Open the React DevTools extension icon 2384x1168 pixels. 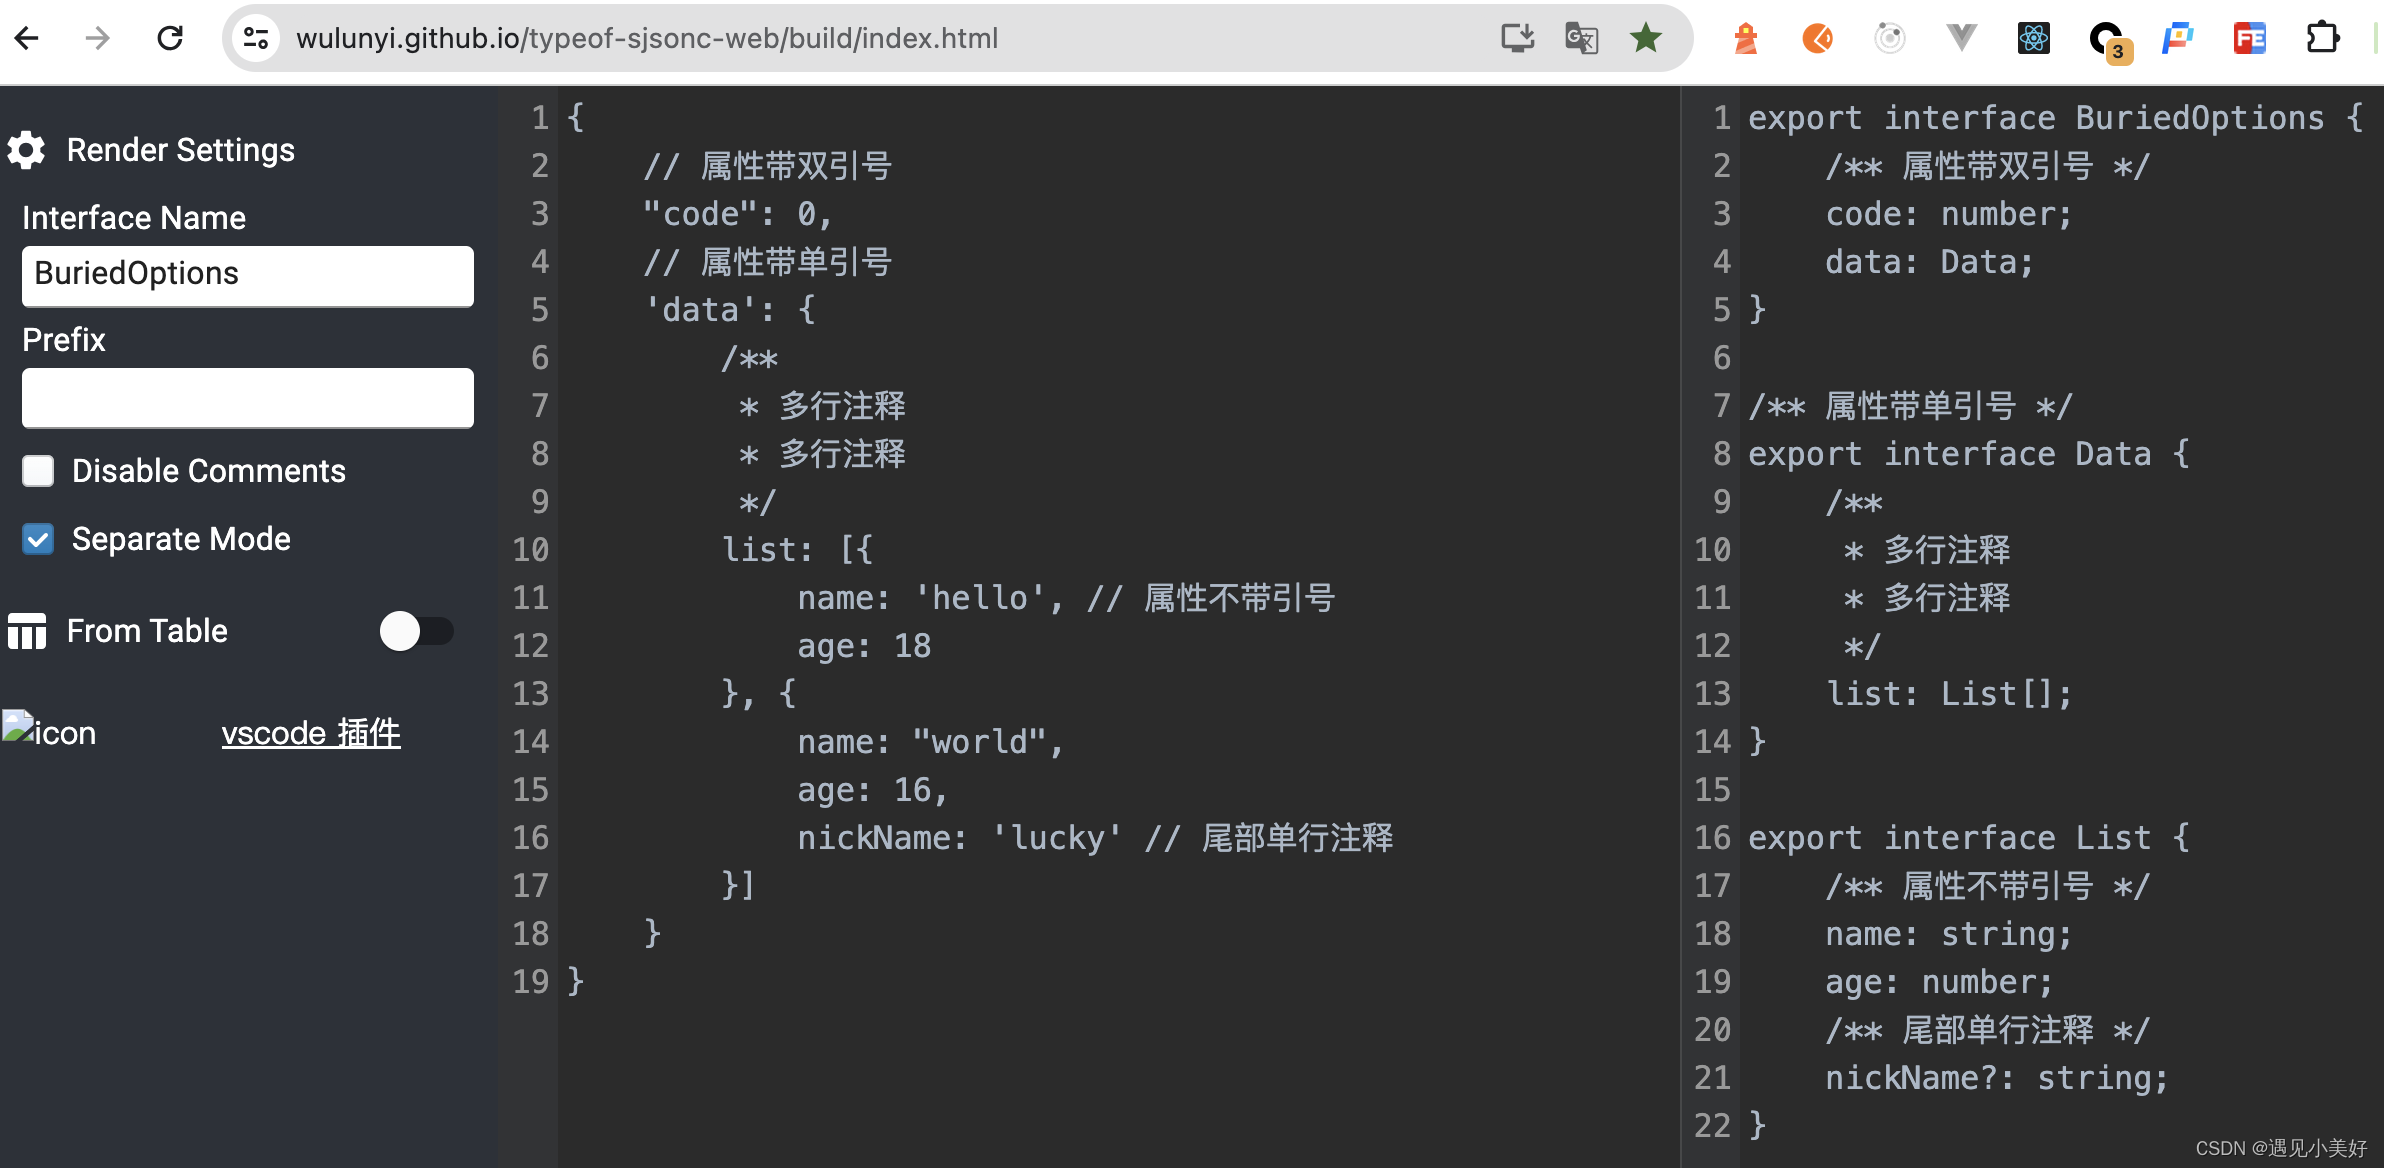[2033, 38]
